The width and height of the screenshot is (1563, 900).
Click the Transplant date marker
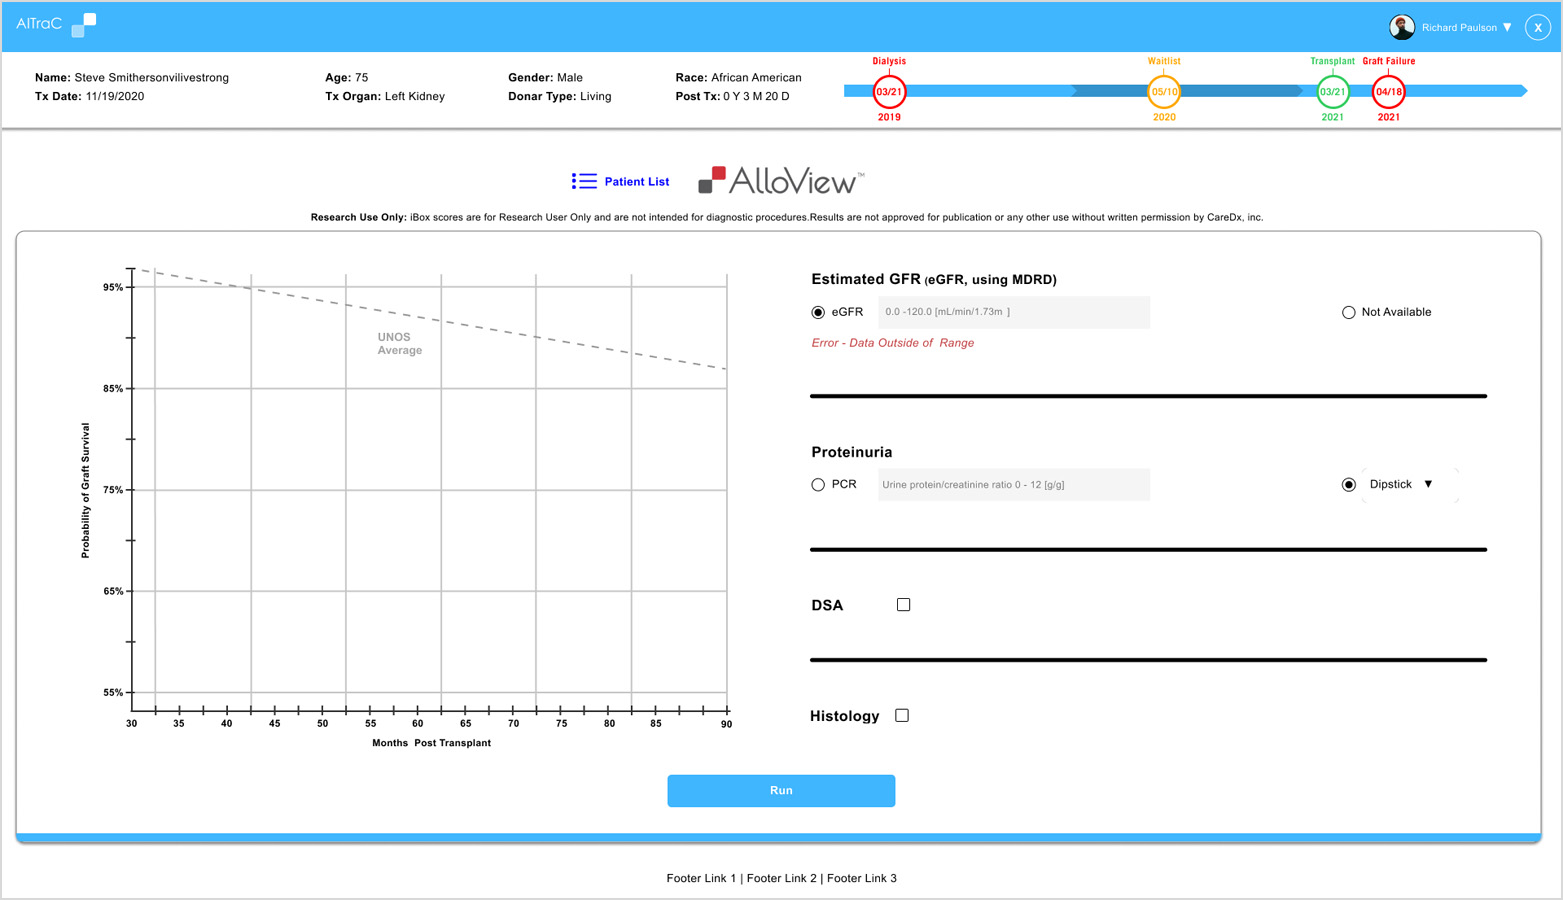(1331, 89)
